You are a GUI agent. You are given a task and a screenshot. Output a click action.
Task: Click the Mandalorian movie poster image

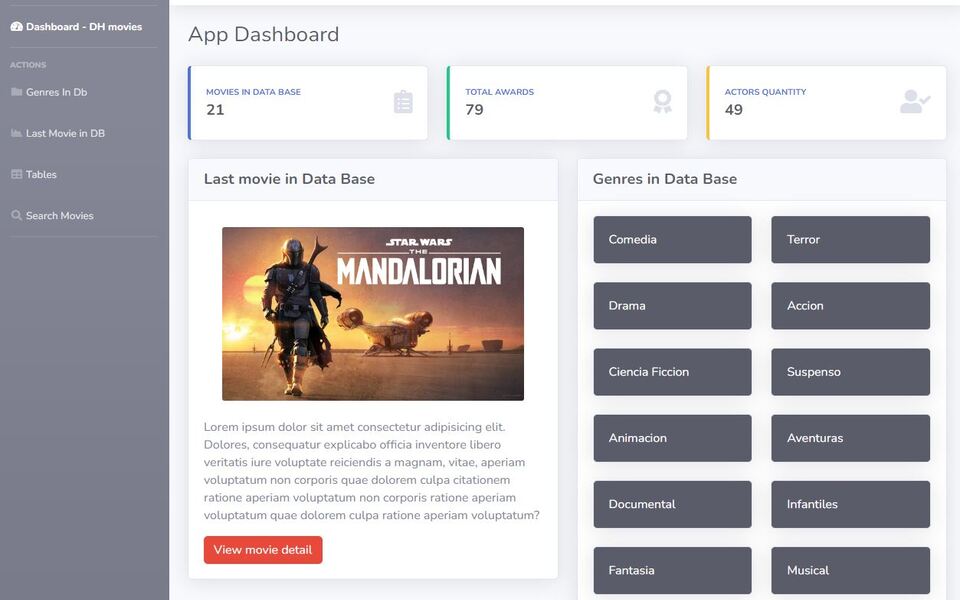coord(373,313)
